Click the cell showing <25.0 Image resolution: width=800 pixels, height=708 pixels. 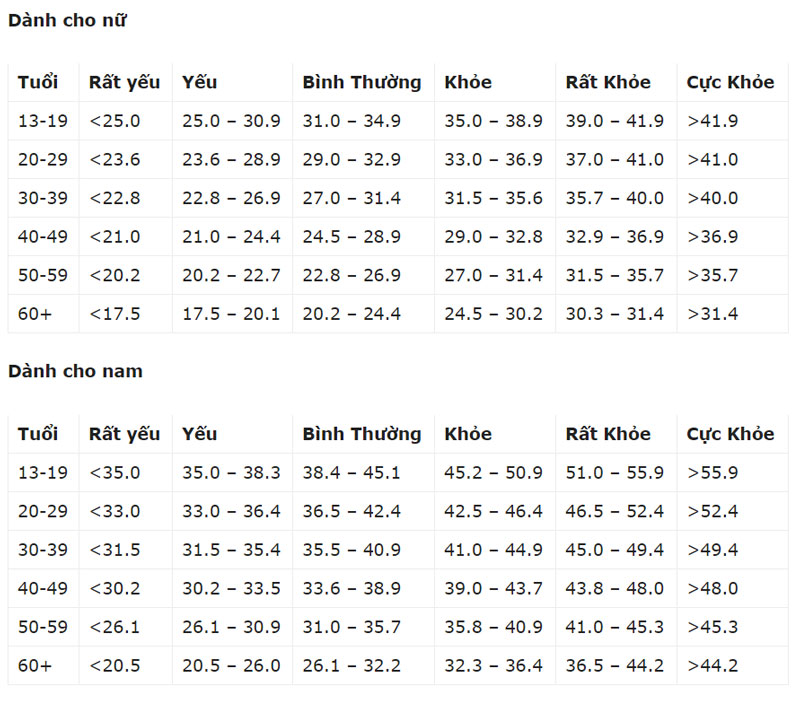pos(115,121)
